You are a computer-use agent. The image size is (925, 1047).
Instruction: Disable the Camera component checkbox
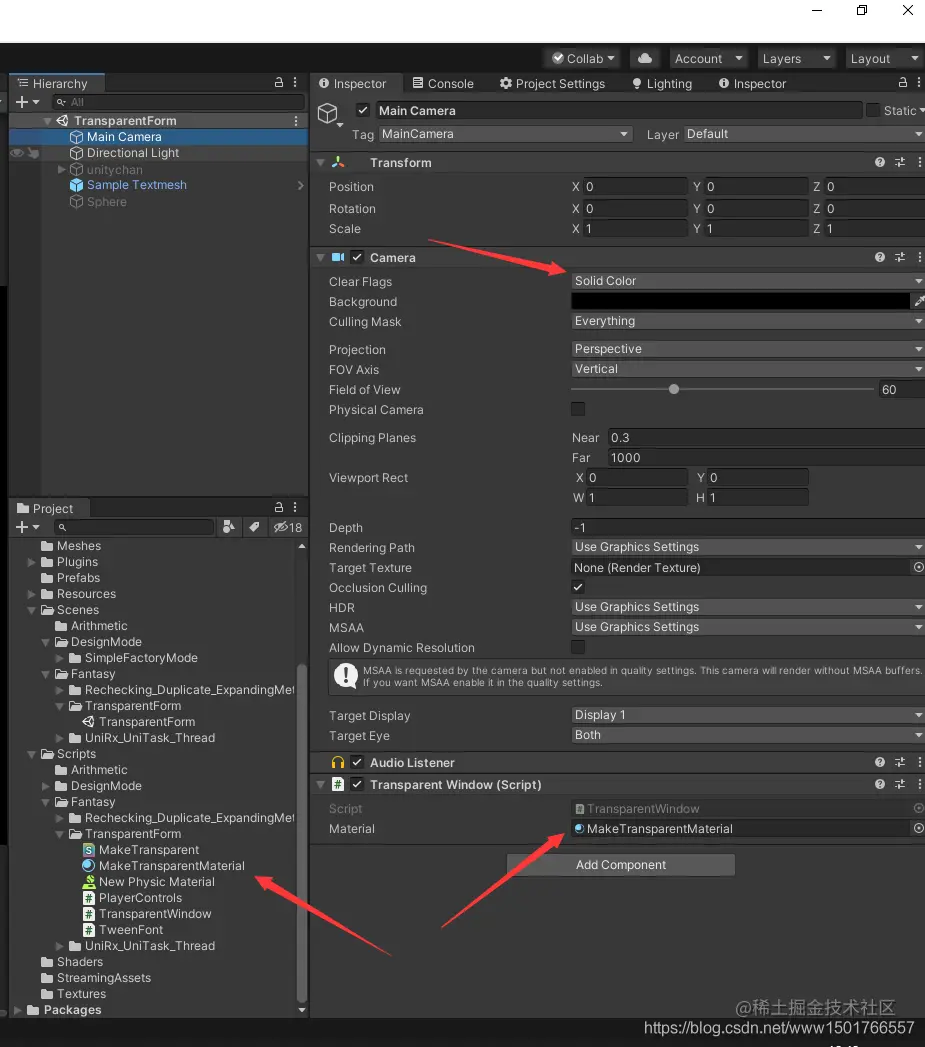tap(357, 257)
